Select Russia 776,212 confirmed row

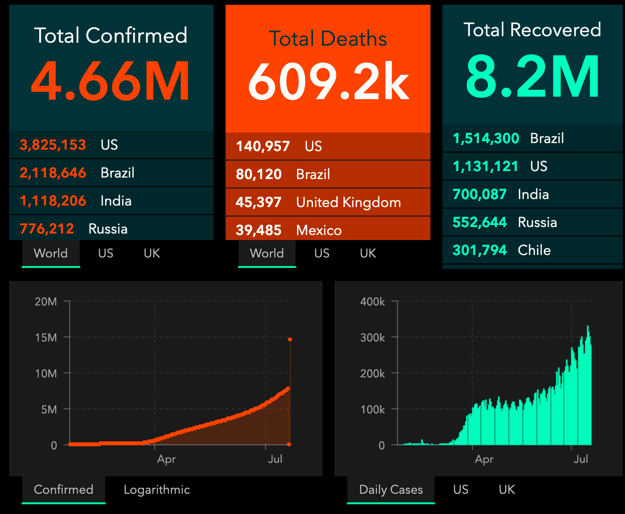(111, 228)
